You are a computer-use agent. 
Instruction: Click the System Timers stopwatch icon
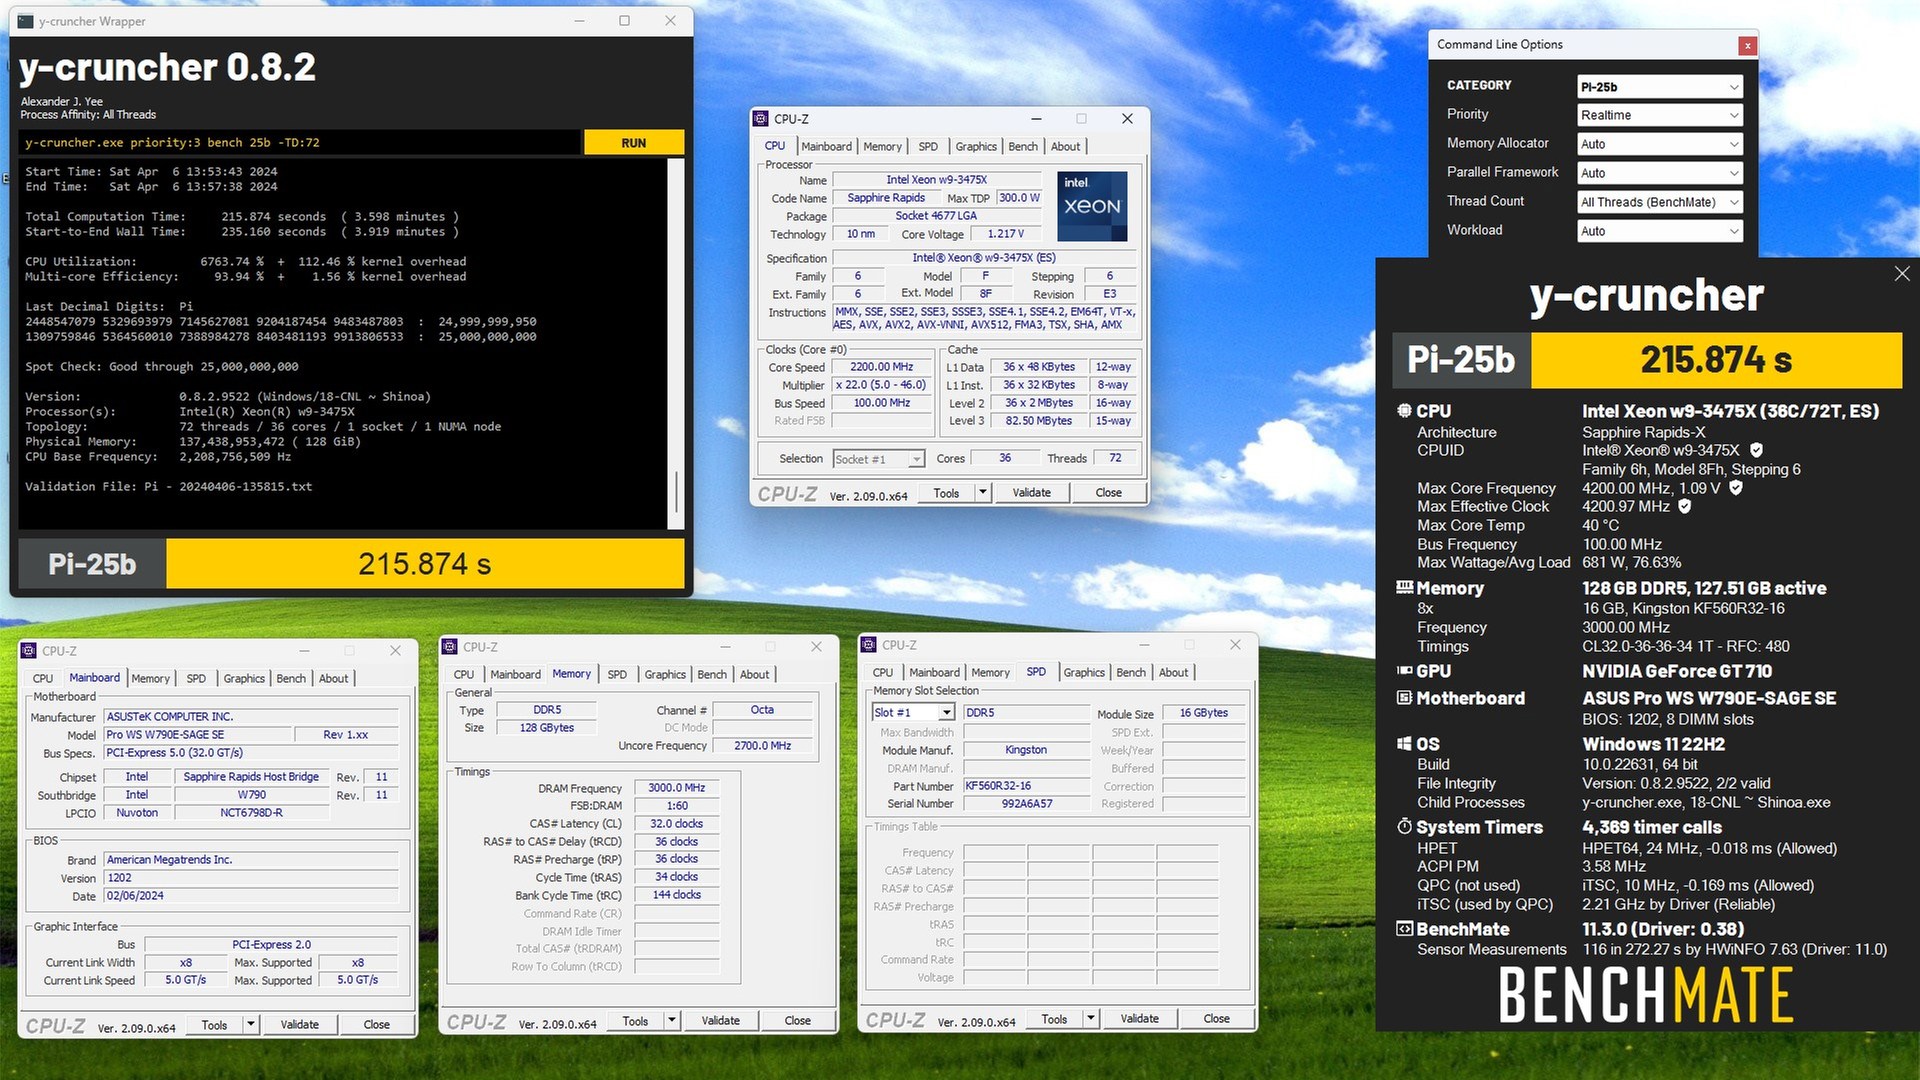pyautogui.click(x=1404, y=827)
